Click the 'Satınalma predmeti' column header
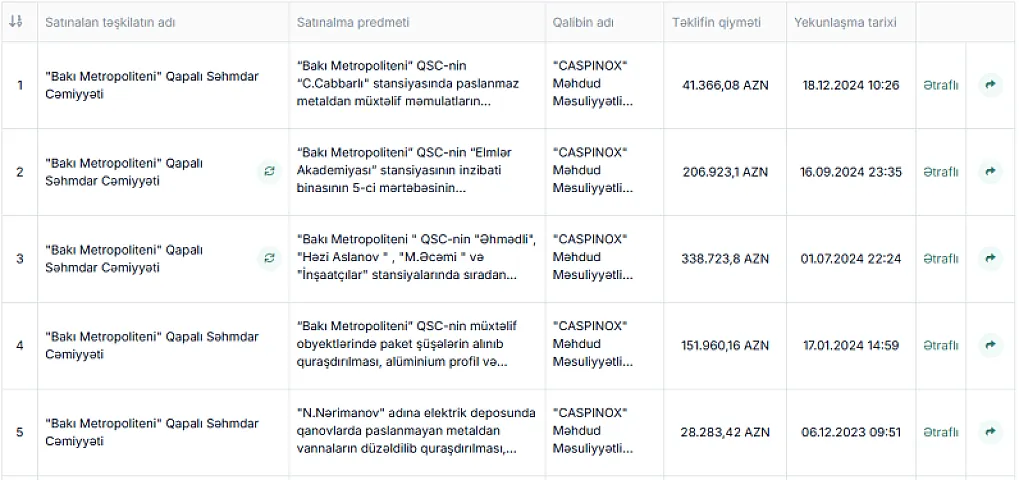This screenshot has width=1019, height=480. [x=353, y=22]
